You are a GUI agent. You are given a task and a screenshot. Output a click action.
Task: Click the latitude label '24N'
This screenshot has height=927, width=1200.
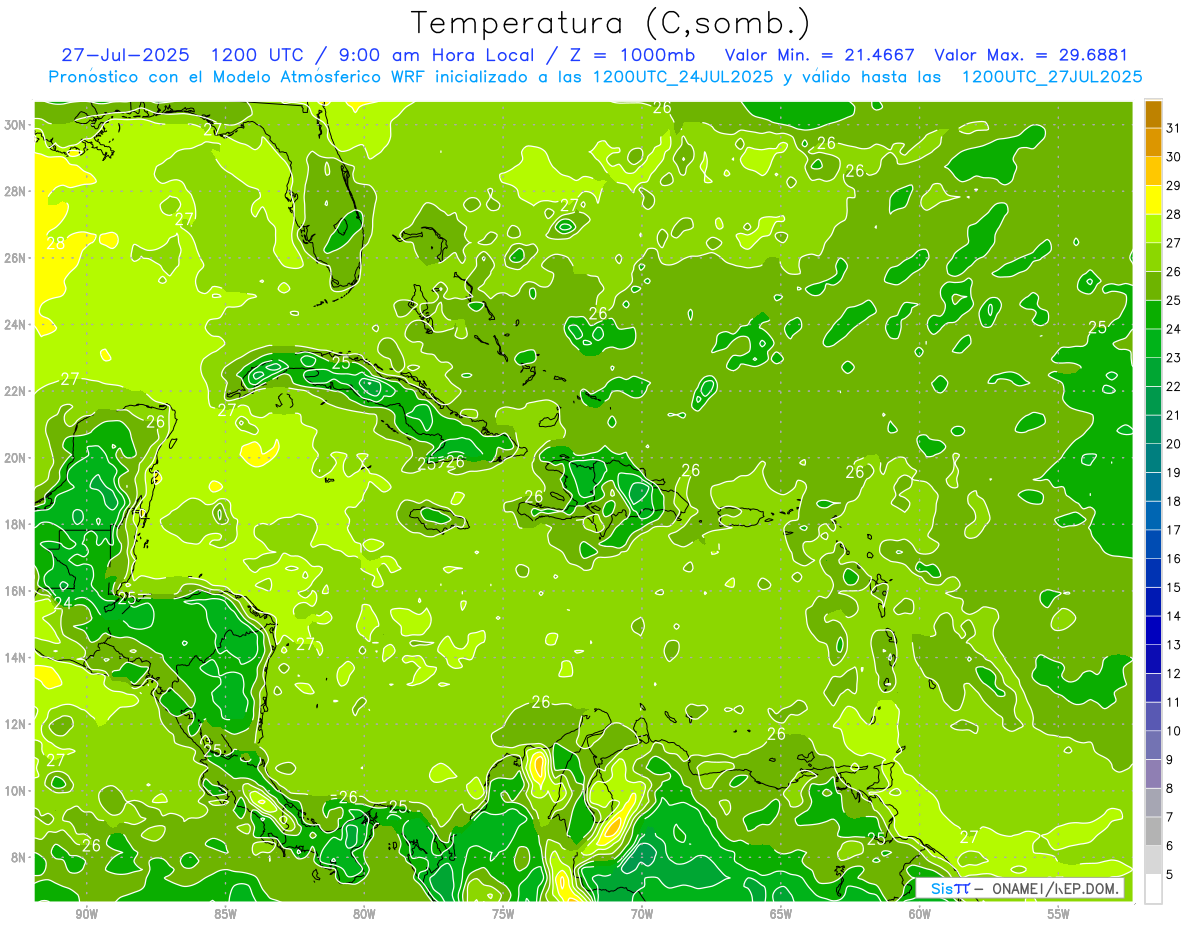click(15, 325)
